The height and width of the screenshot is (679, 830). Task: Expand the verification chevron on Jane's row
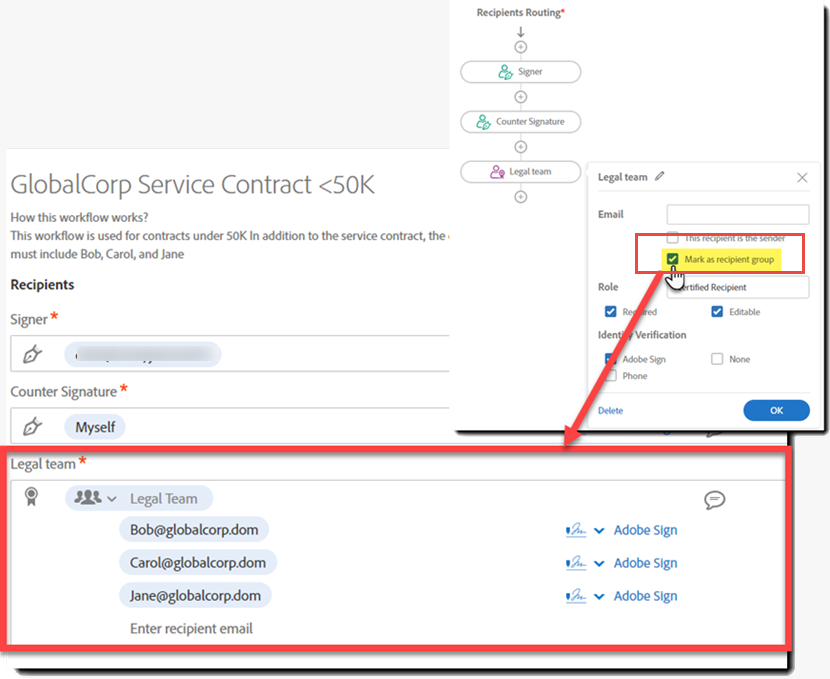click(599, 597)
